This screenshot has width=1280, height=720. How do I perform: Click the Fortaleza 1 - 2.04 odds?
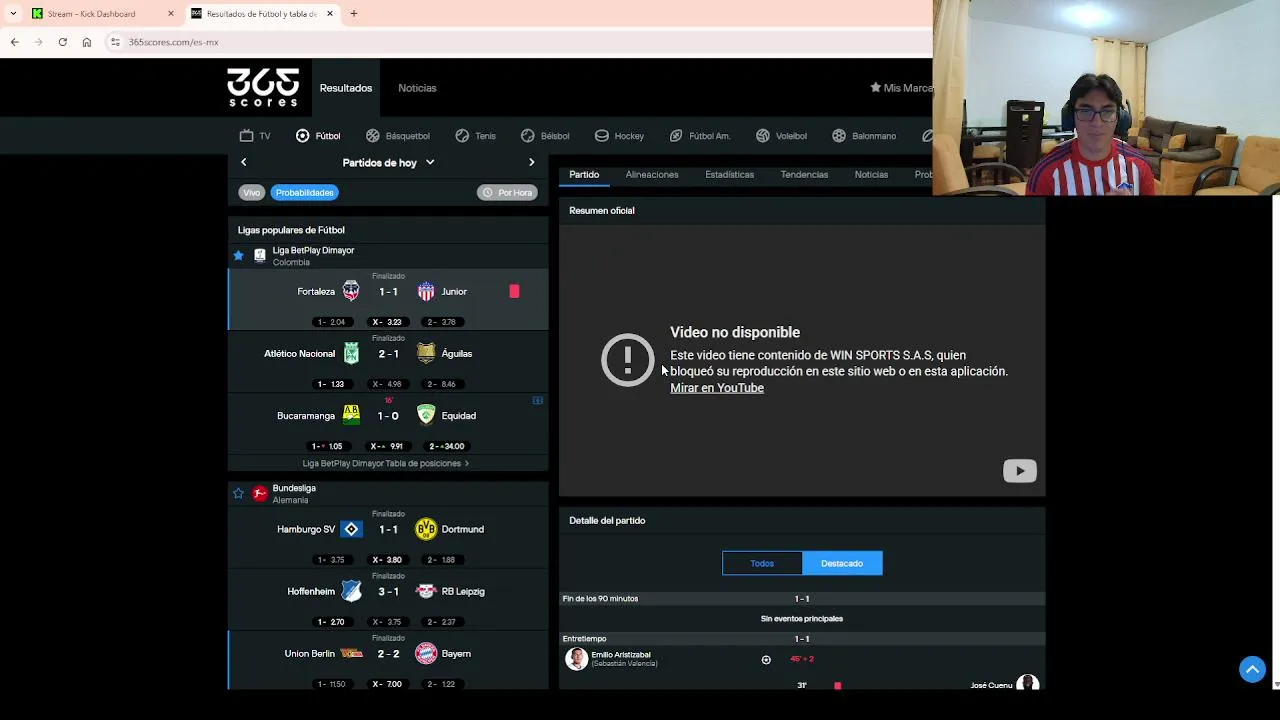click(x=331, y=322)
